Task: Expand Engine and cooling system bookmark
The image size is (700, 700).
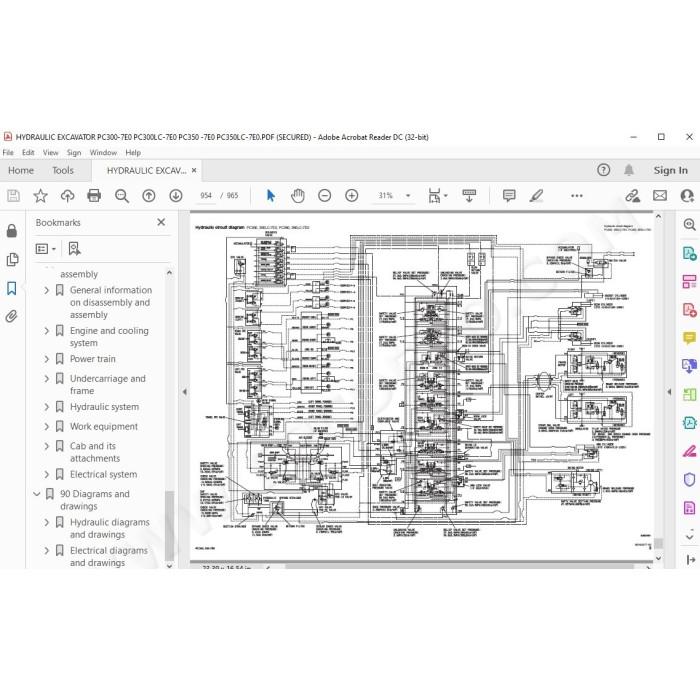Action: (46, 331)
